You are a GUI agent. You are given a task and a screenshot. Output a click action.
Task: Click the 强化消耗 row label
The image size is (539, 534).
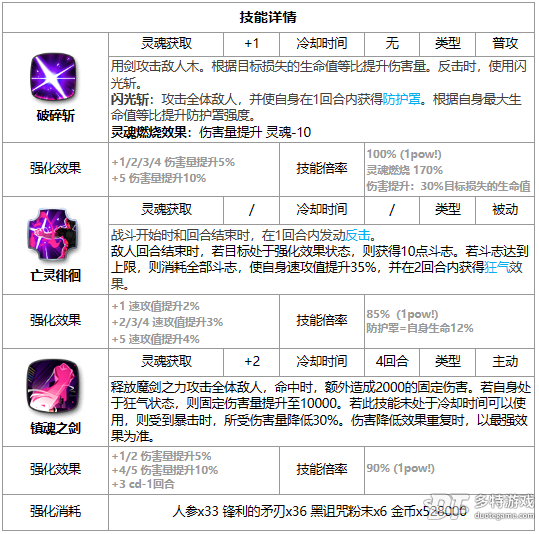[x=55, y=512]
